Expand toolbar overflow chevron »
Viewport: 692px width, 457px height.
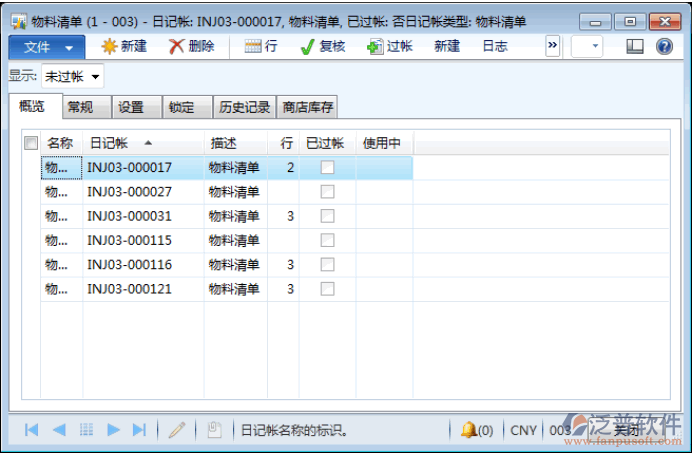pos(553,46)
